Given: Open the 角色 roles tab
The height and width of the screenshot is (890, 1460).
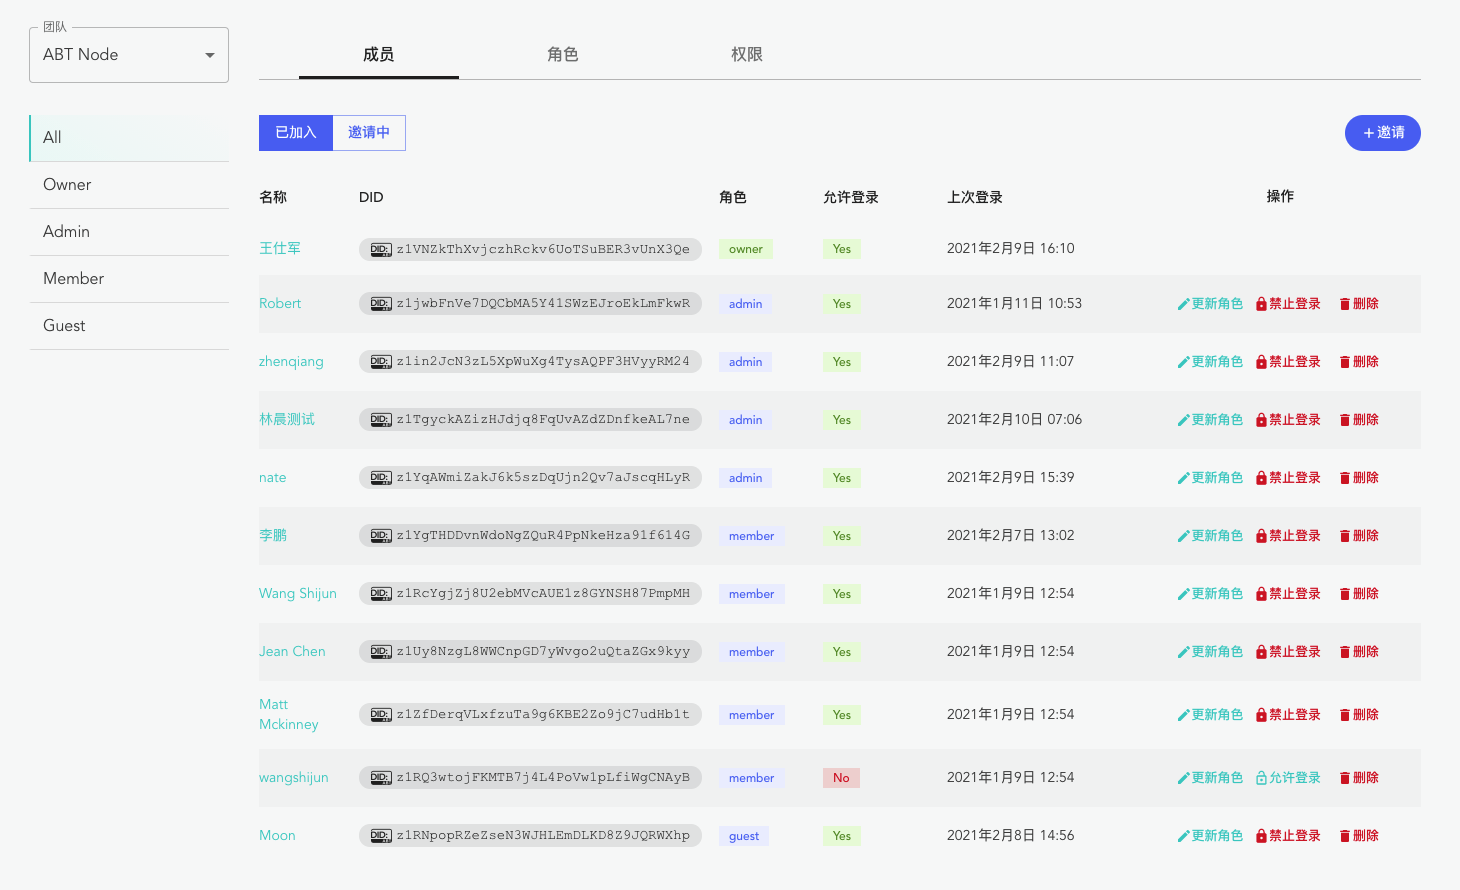Looking at the screenshot, I should (x=563, y=55).
